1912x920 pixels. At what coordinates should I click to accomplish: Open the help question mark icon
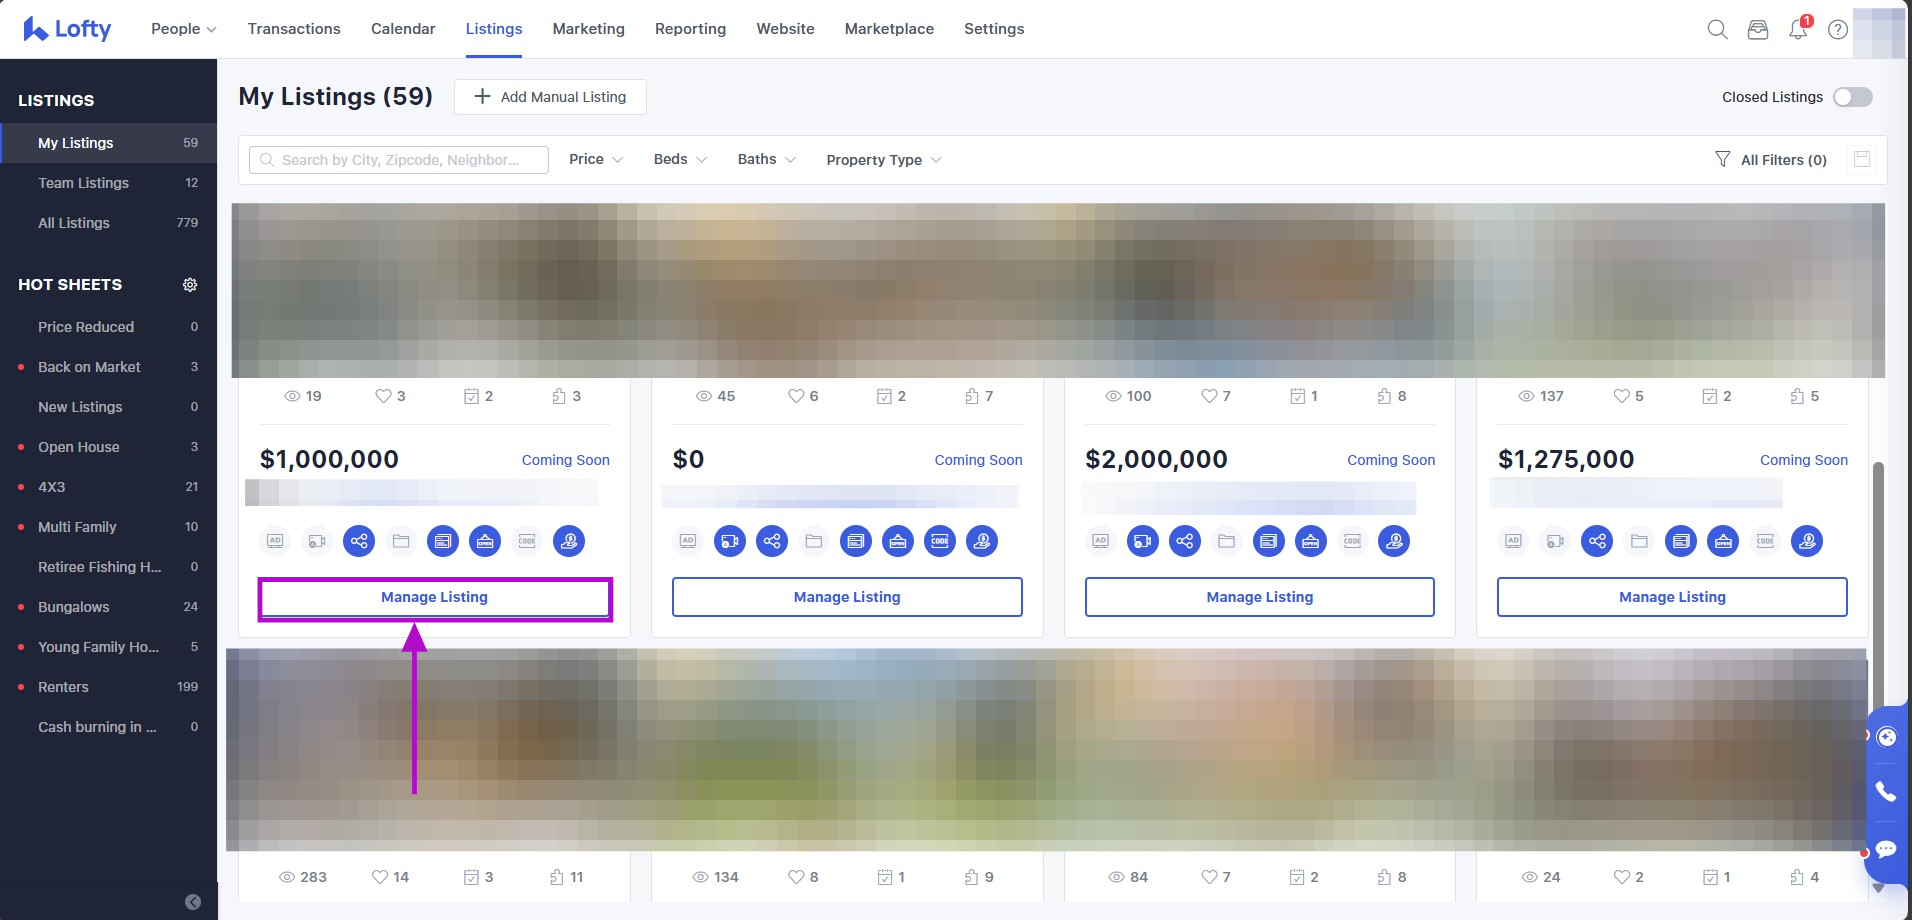tap(1837, 29)
